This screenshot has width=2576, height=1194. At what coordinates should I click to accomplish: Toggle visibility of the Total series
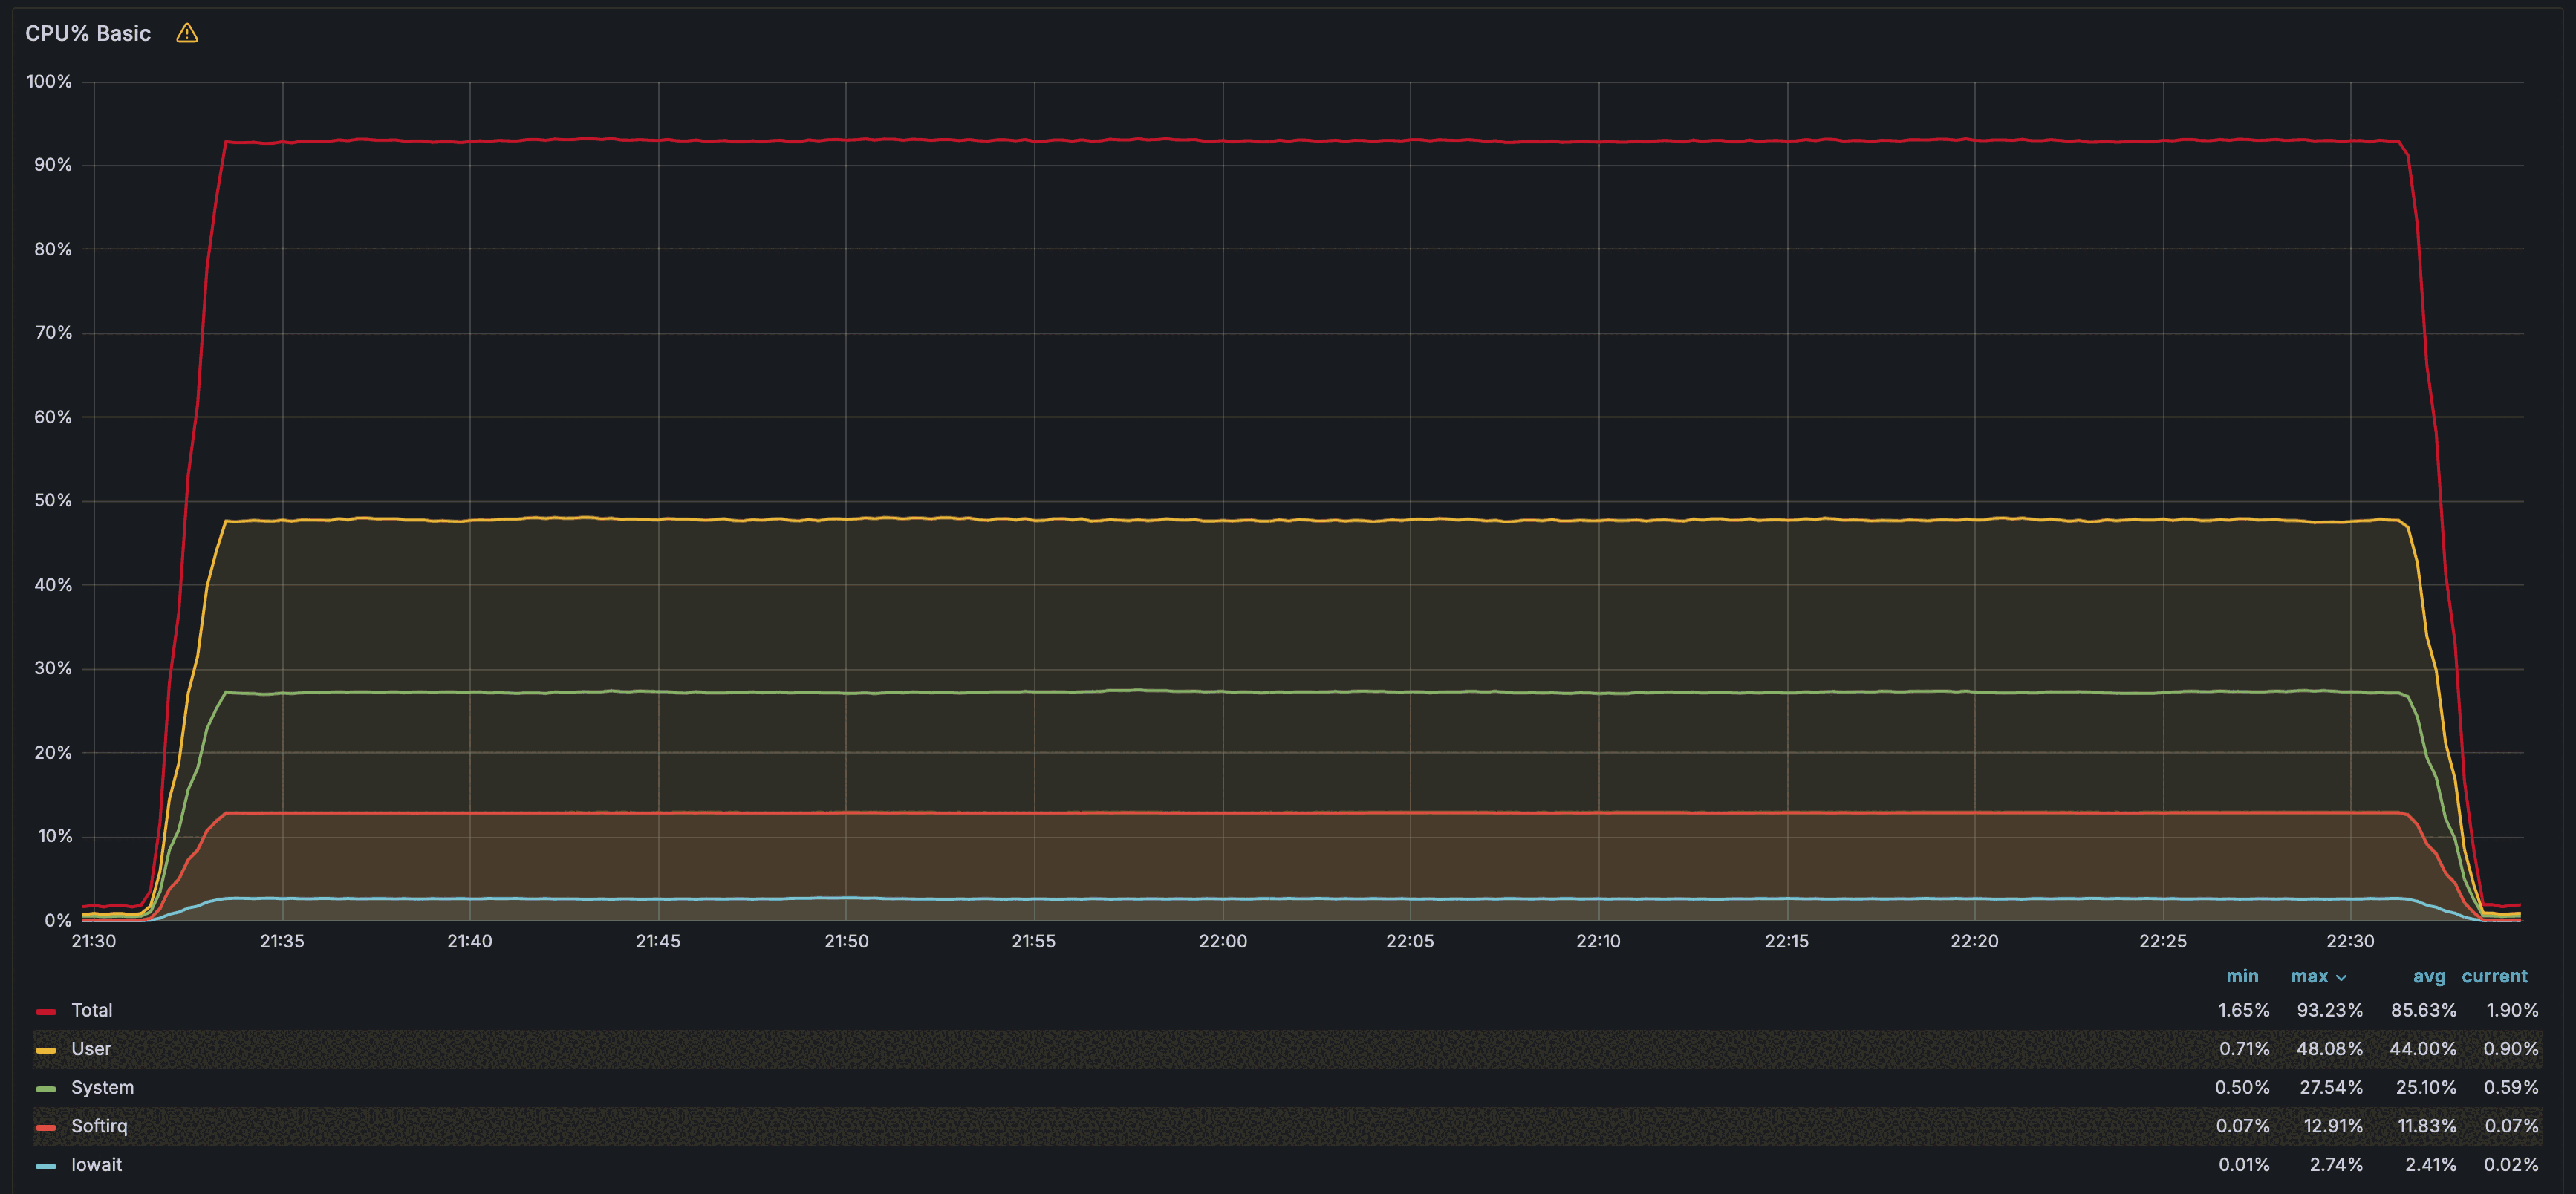pyautogui.click(x=92, y=1010)
